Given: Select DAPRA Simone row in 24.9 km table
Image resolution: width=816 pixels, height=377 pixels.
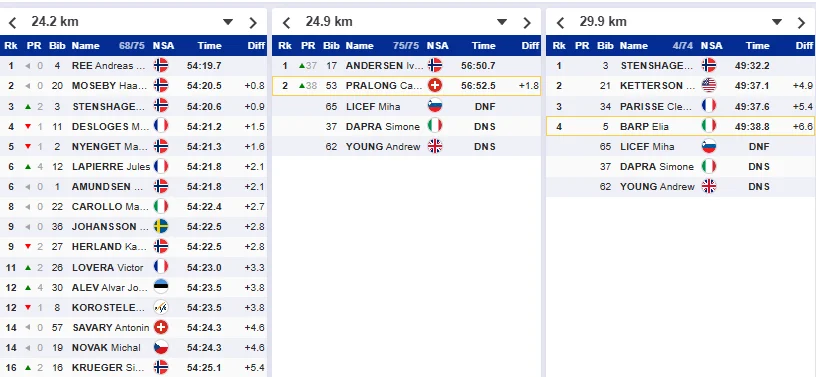Looking at the screenshot, I should pos(406,126).
